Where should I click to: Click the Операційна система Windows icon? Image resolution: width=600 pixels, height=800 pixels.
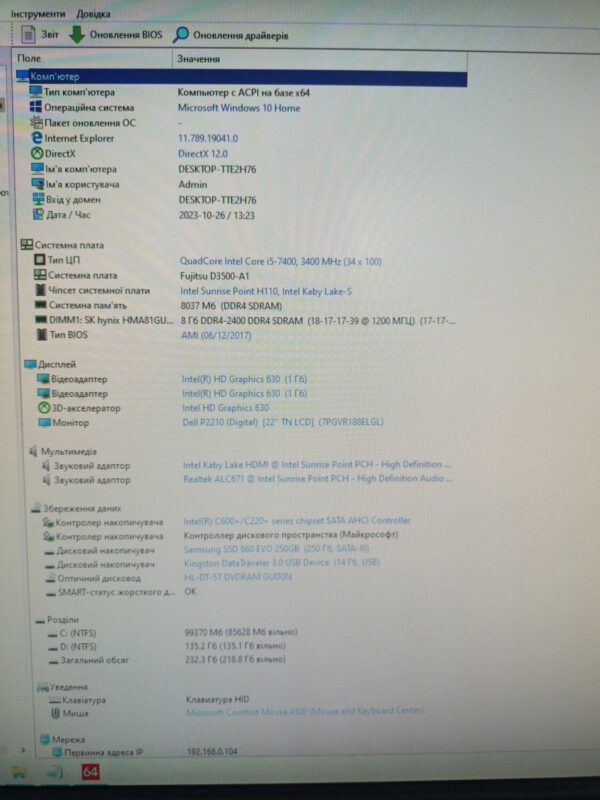click(36, 107)
